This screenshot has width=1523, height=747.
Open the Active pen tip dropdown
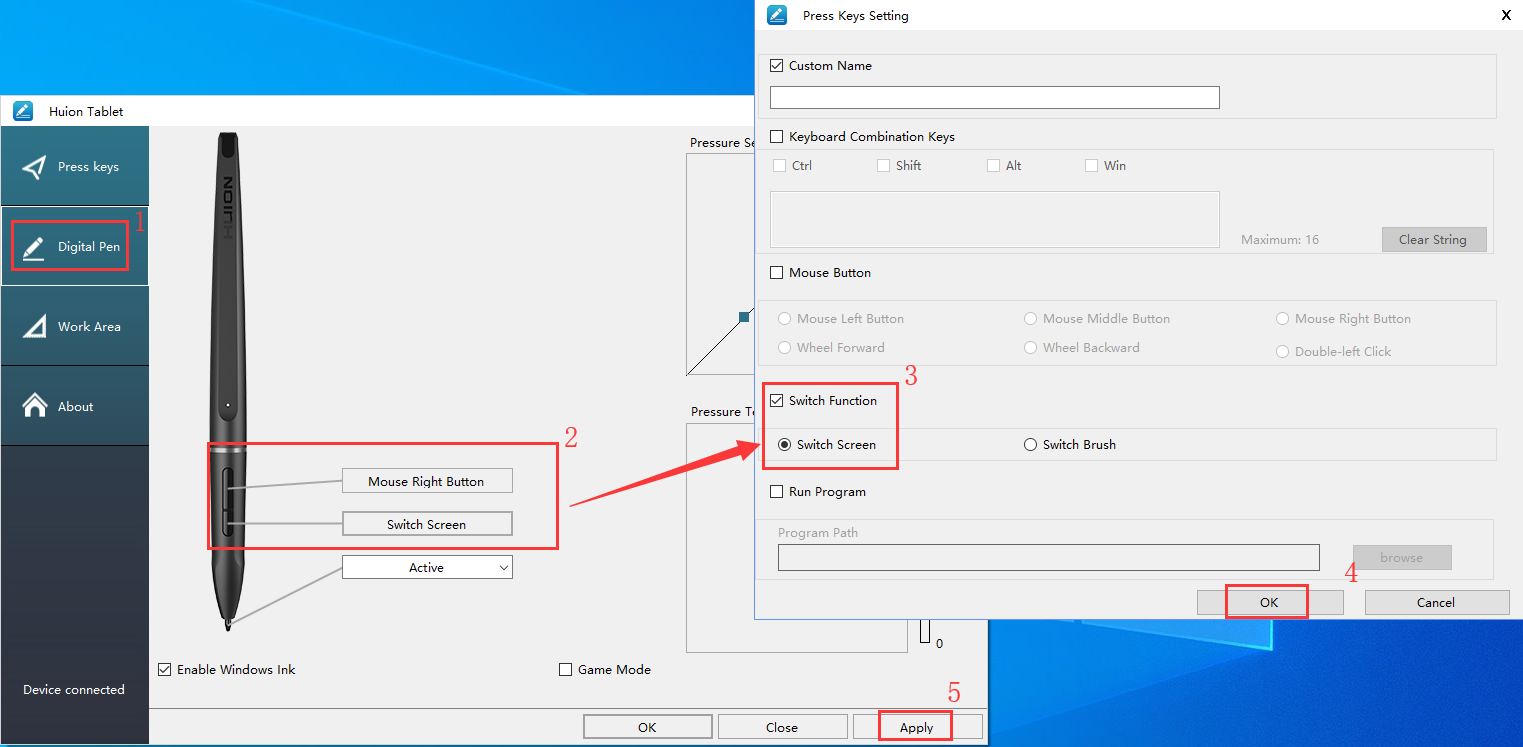(427, 567)
